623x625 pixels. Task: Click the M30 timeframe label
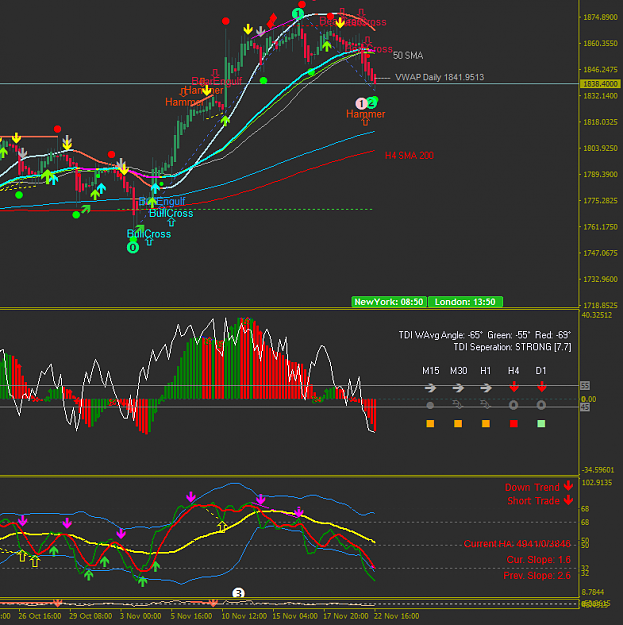[458, 371]
